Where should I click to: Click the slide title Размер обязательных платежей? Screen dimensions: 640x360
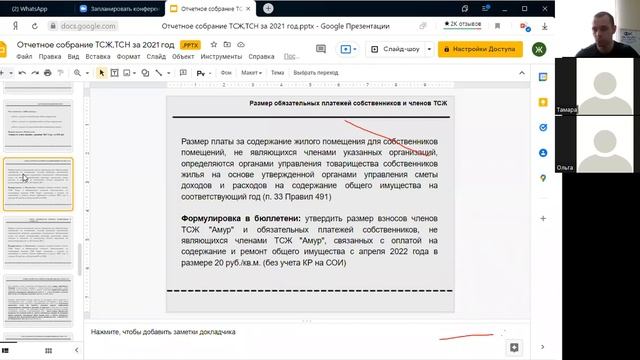[x=348, y=103]
